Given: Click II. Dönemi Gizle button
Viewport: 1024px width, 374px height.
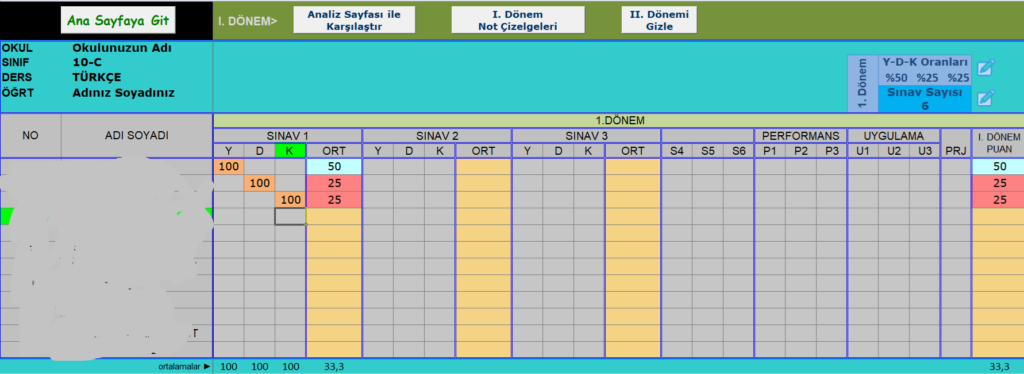Looking at the screenshot, I should (x=659, y=20).
